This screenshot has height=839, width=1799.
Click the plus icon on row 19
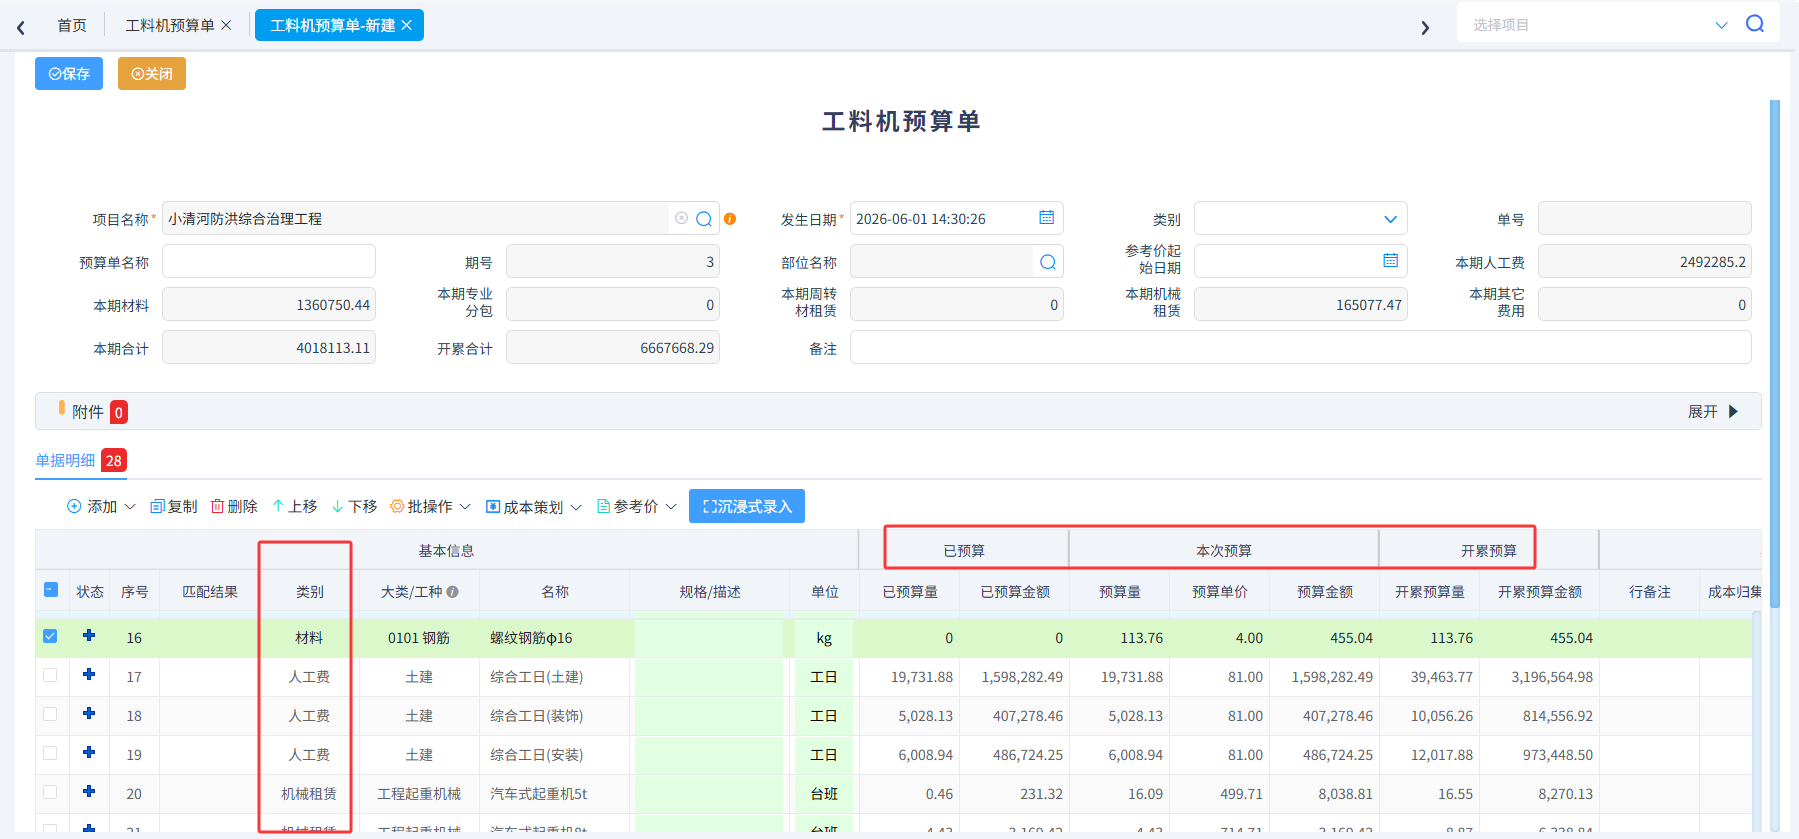click(89, 753)
